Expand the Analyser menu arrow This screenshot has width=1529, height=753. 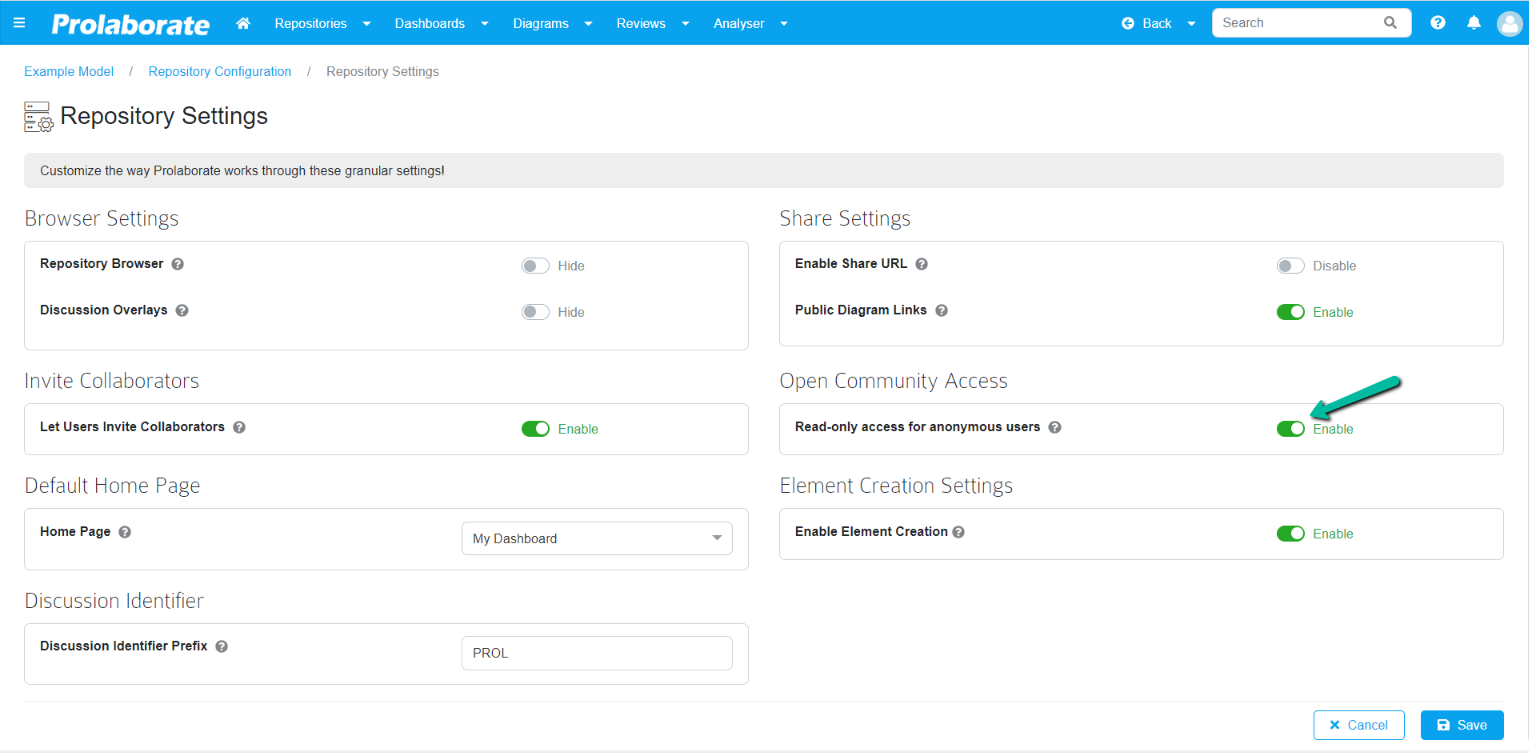pos(783,23)
